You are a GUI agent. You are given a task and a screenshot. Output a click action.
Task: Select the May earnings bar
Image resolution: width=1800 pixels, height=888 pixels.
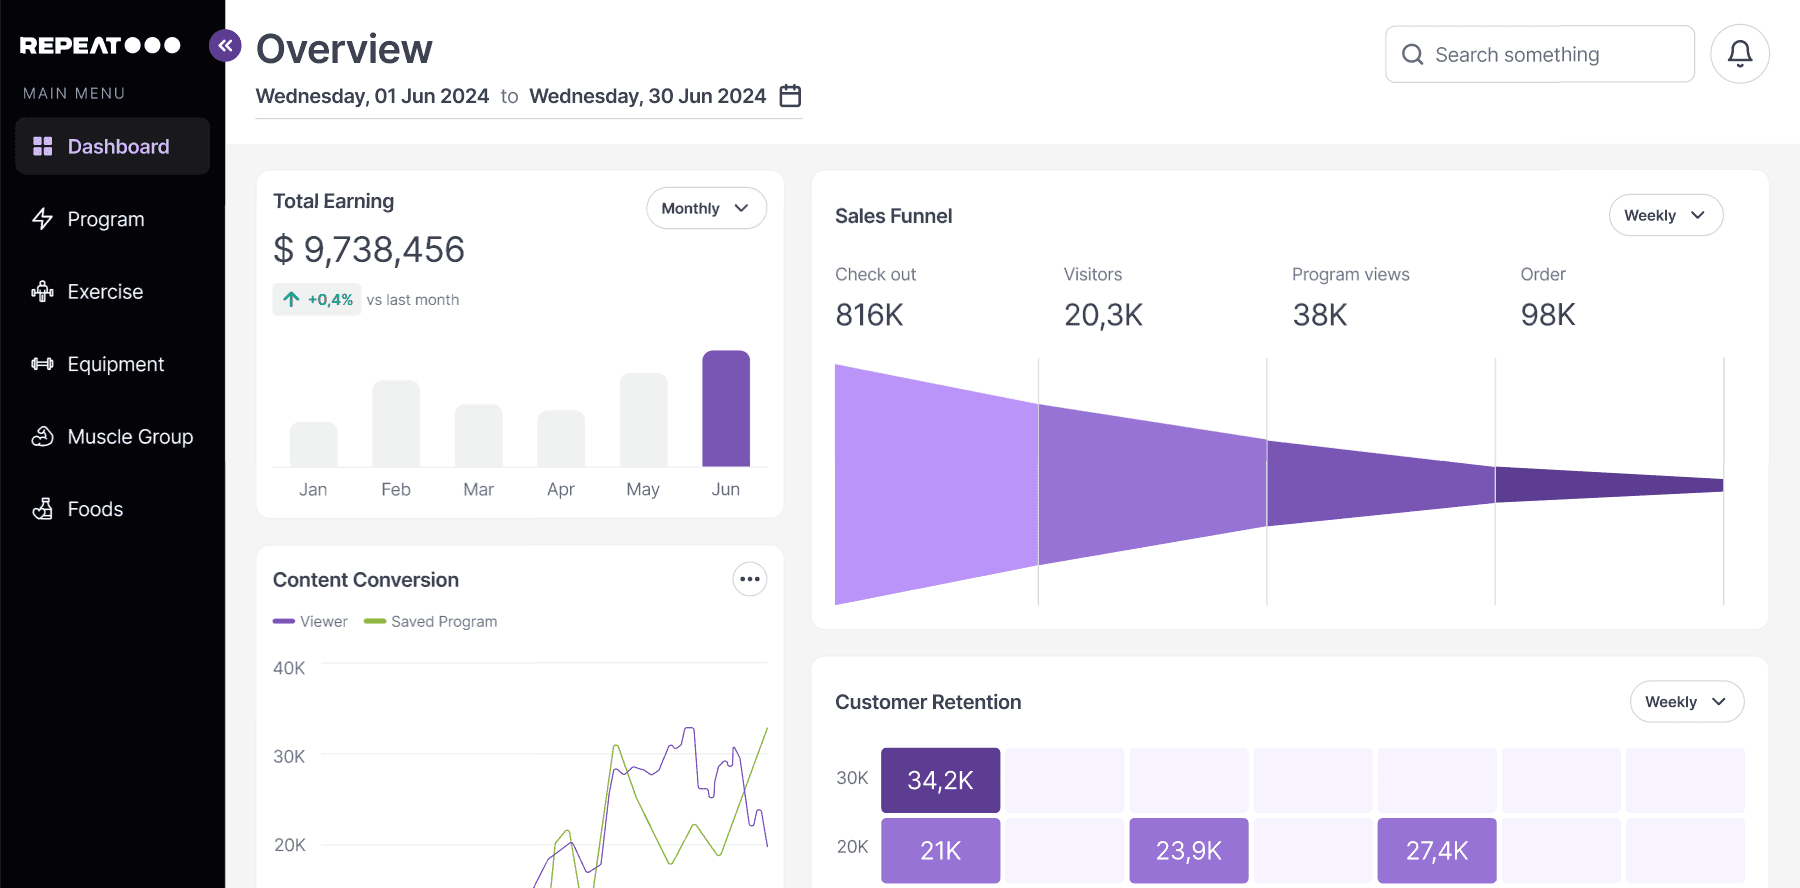click(644, 420)
